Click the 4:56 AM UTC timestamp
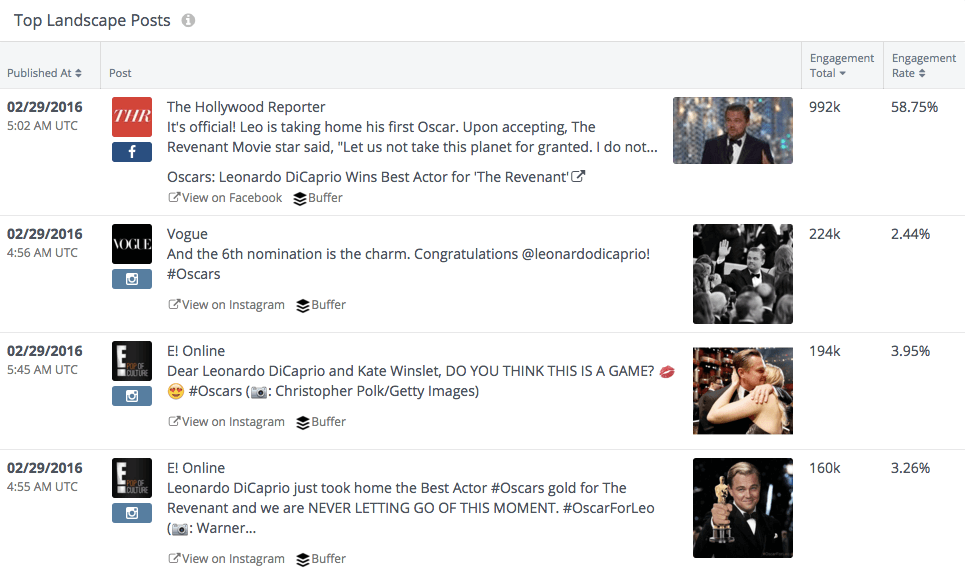 42,252
